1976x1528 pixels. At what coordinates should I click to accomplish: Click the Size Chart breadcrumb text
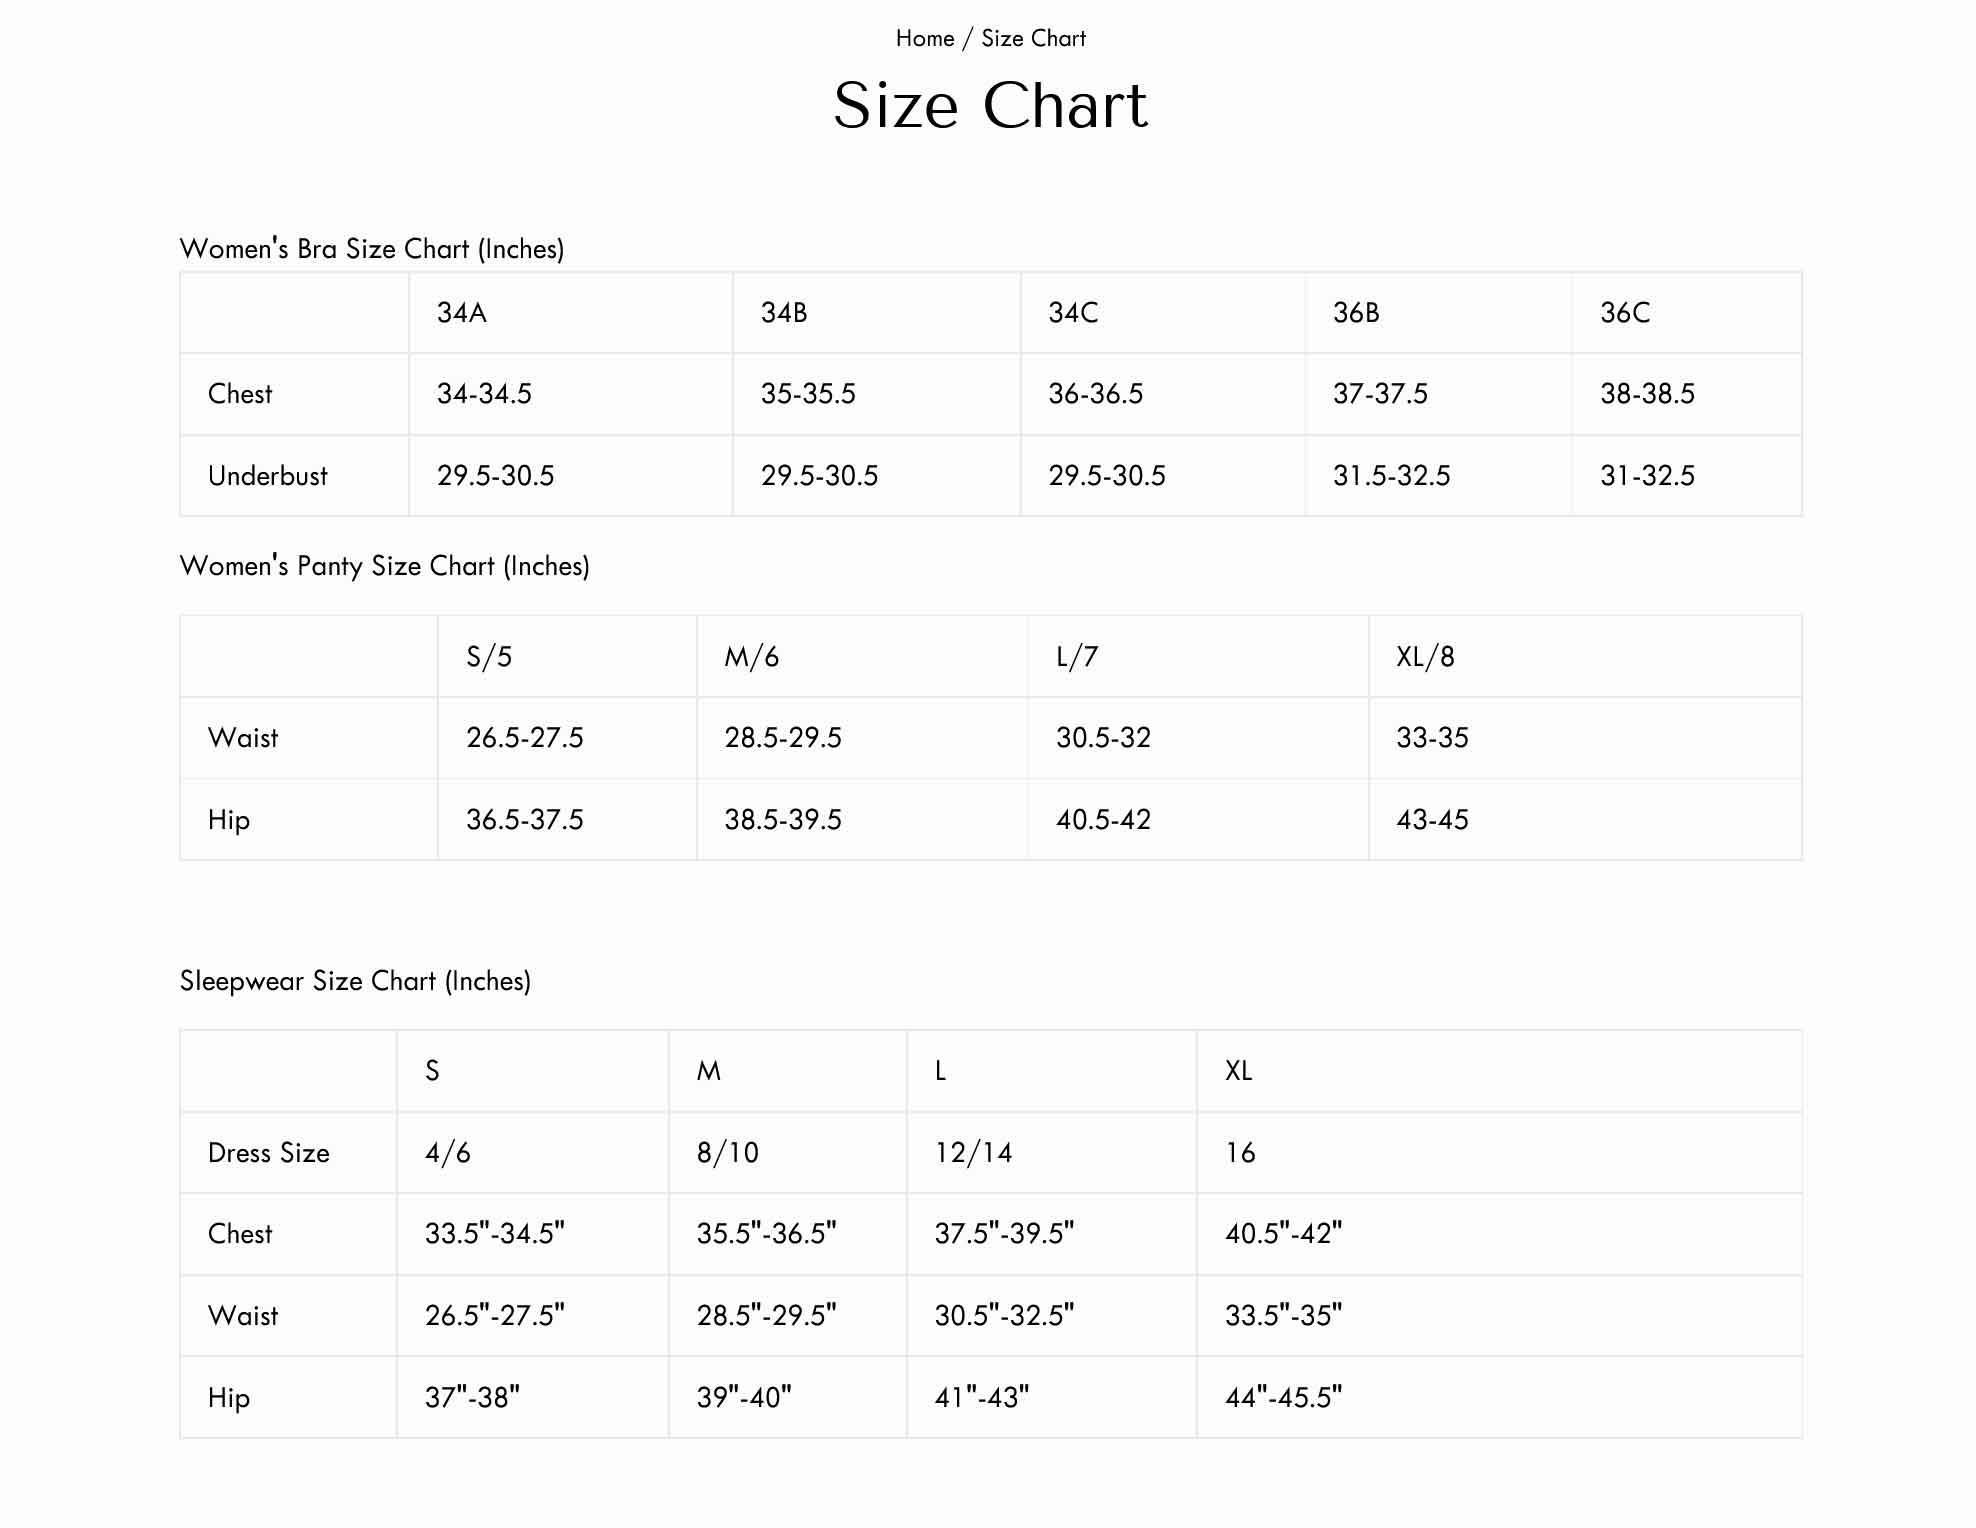click(1033, 38)
